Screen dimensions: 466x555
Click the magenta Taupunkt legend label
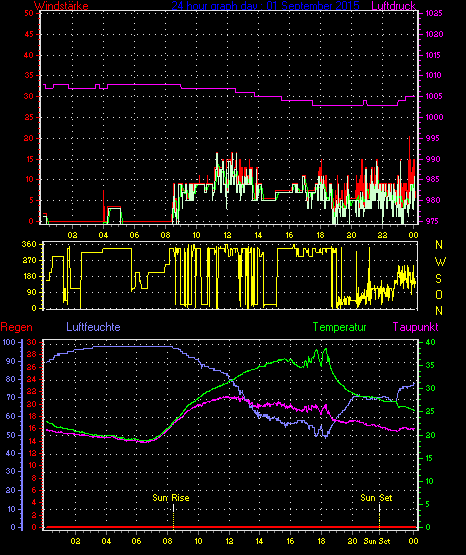point(415,327)
